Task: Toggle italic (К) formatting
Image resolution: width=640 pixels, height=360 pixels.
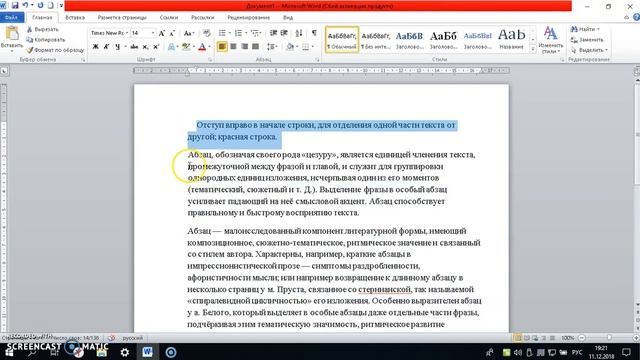Action: [107, 47]
